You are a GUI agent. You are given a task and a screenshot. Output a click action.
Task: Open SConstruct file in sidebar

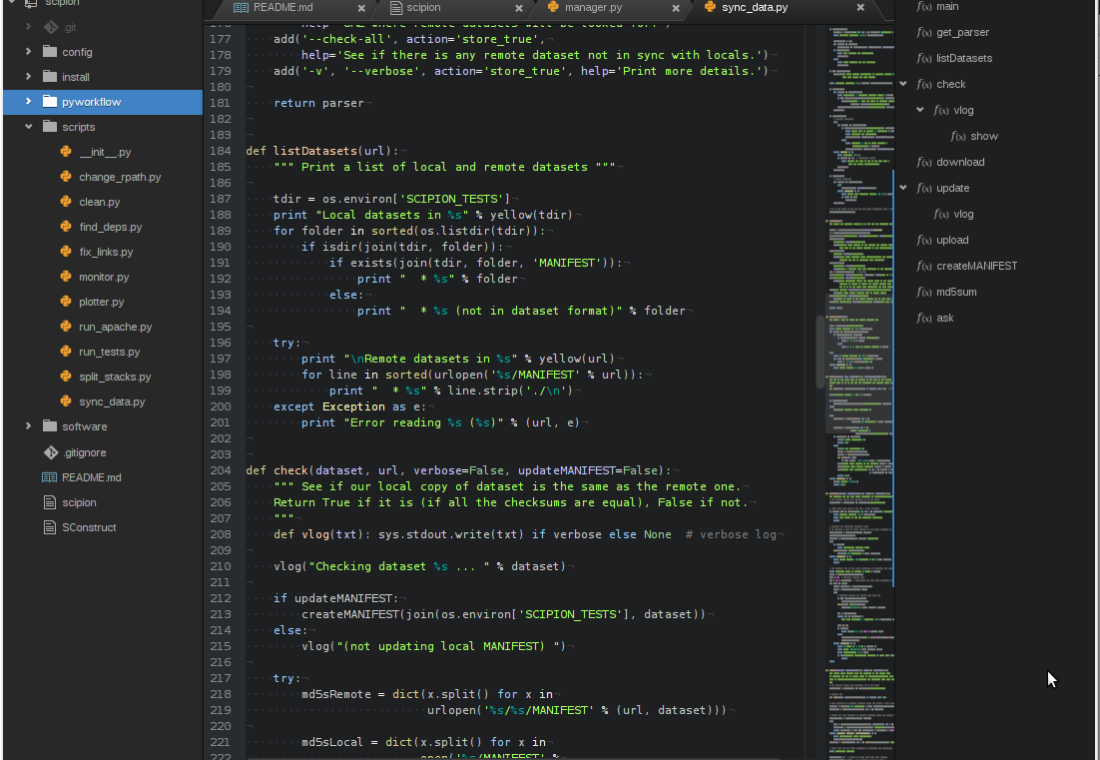(x=89, y=527)
